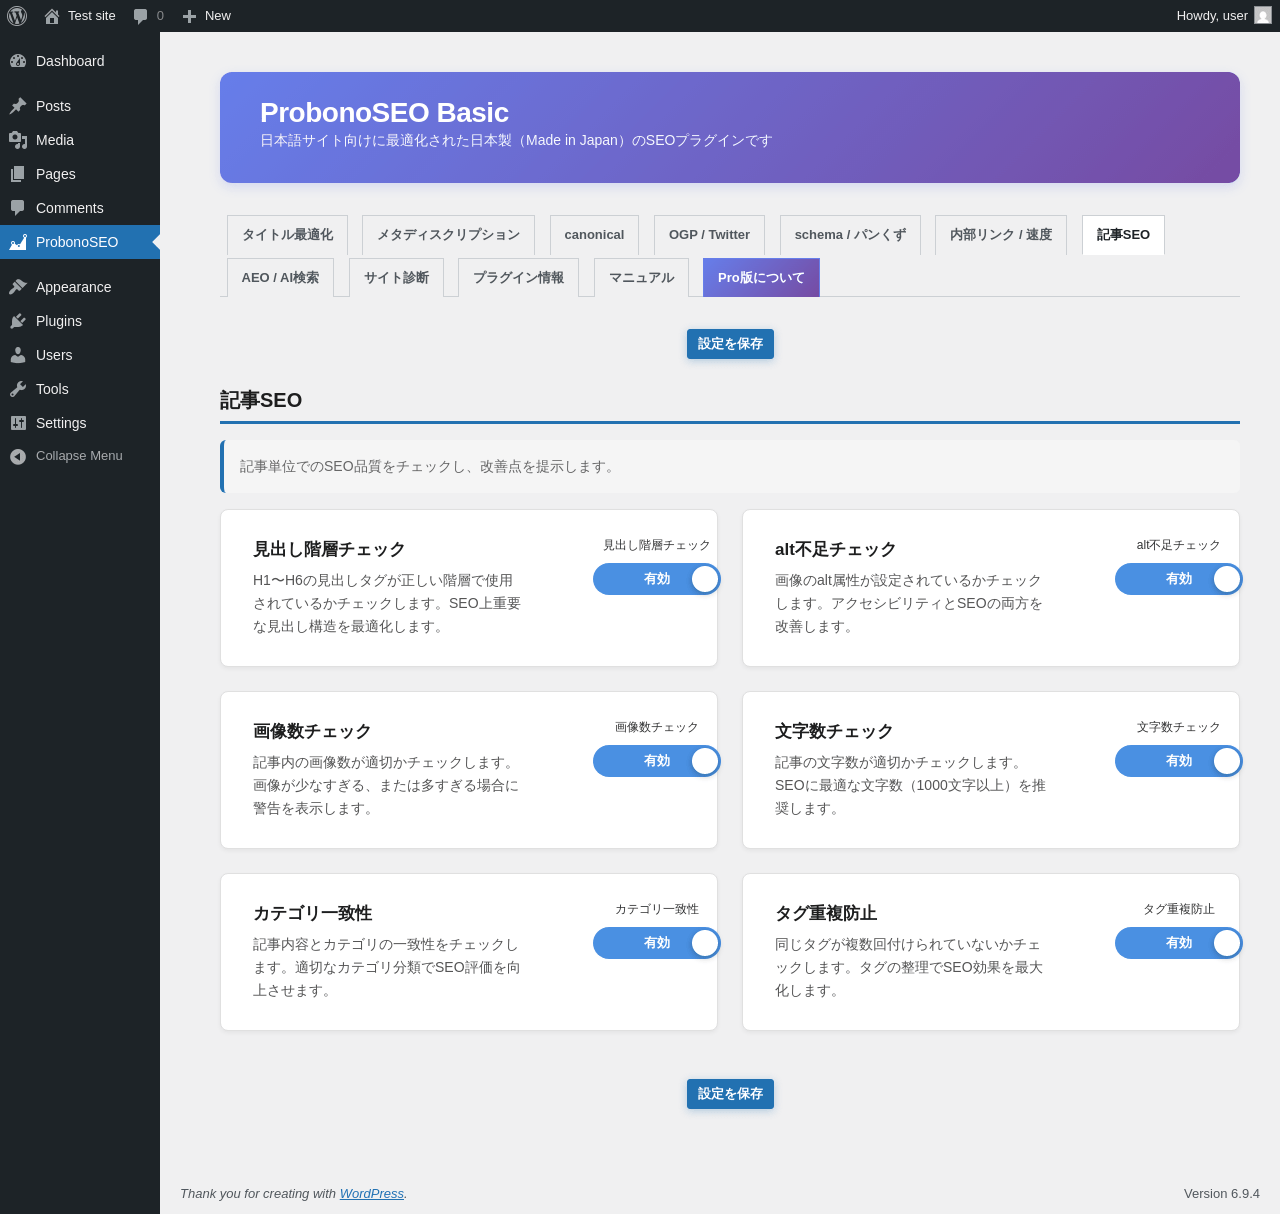
Task: Open the comments bubble icon in admin bar
Action: pos(141,16)
